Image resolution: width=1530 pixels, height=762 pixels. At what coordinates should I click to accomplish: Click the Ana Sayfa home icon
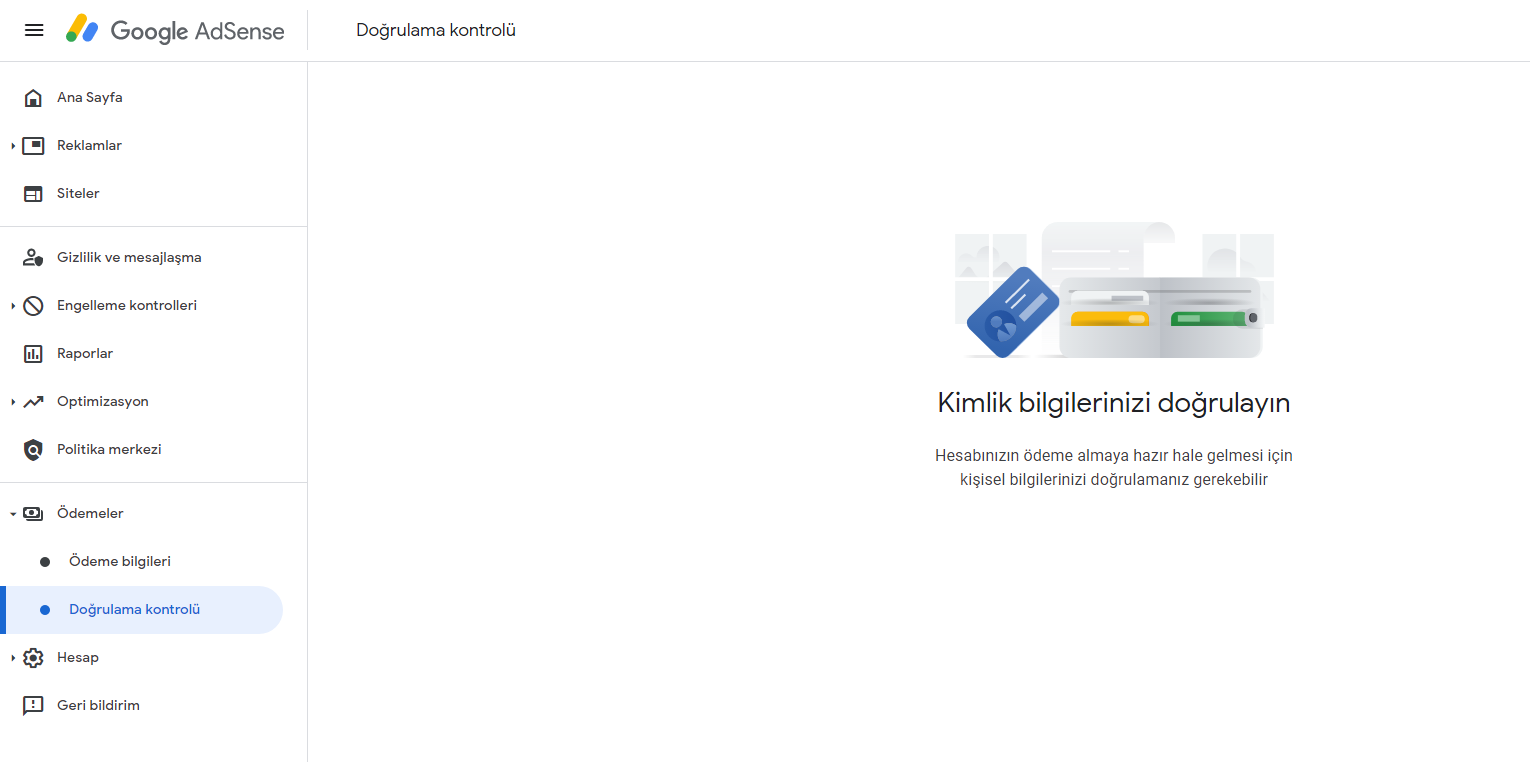(33, 98)
